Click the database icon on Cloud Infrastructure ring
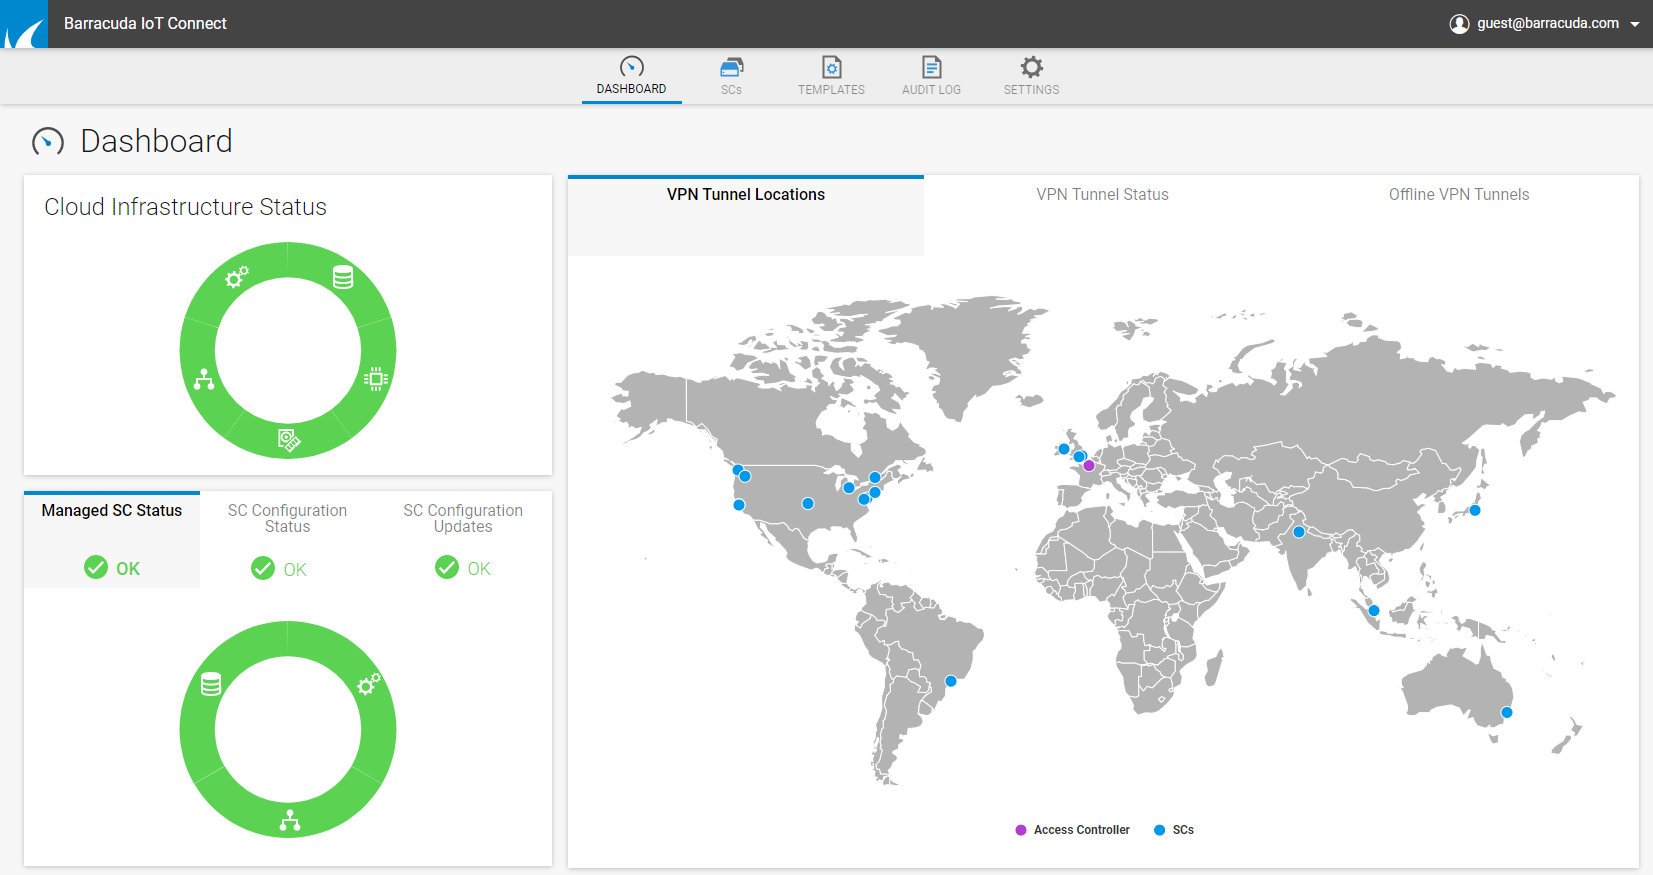This screenshot has width=1653, height=875. 343,277
